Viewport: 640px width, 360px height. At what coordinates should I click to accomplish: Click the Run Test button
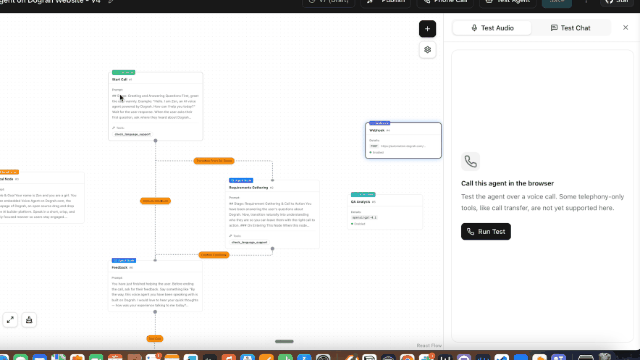click(x=486, y=231)
